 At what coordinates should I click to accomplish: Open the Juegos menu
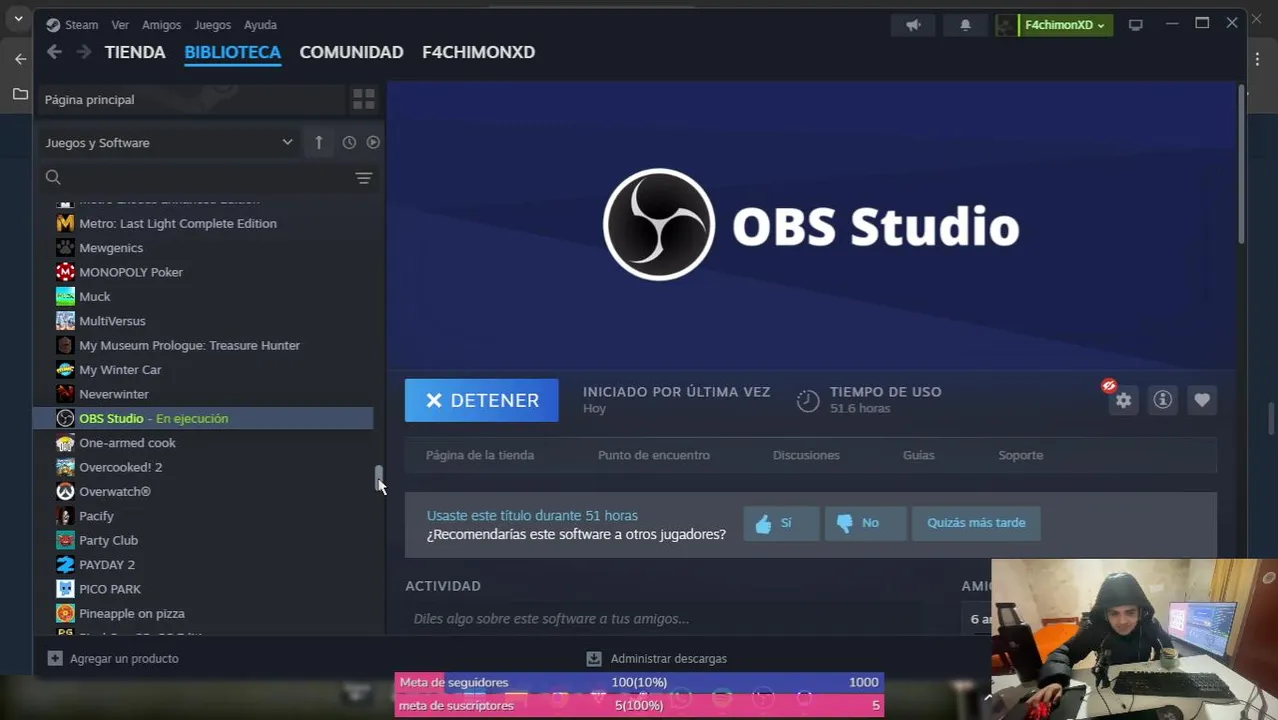(212, 25)
